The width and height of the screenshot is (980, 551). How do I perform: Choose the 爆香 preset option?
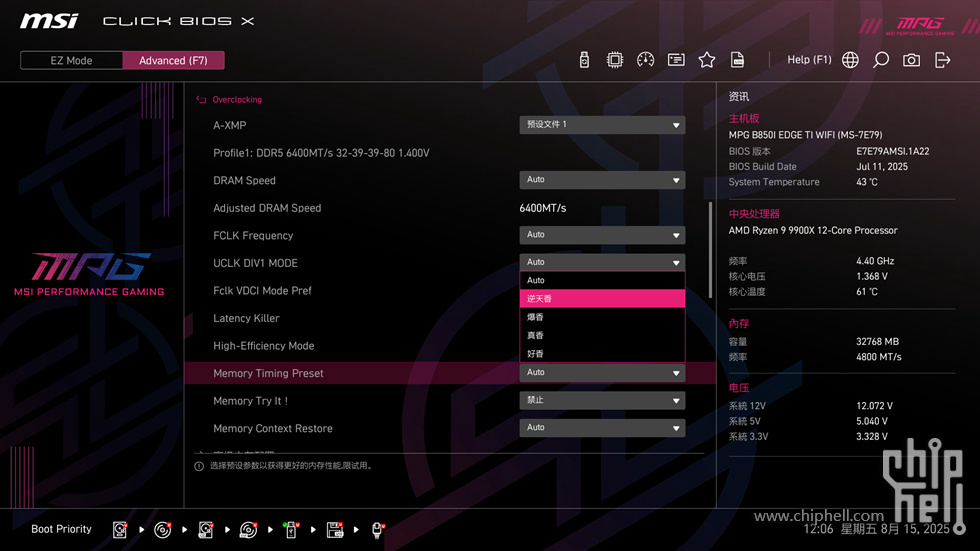coord(602,317)
